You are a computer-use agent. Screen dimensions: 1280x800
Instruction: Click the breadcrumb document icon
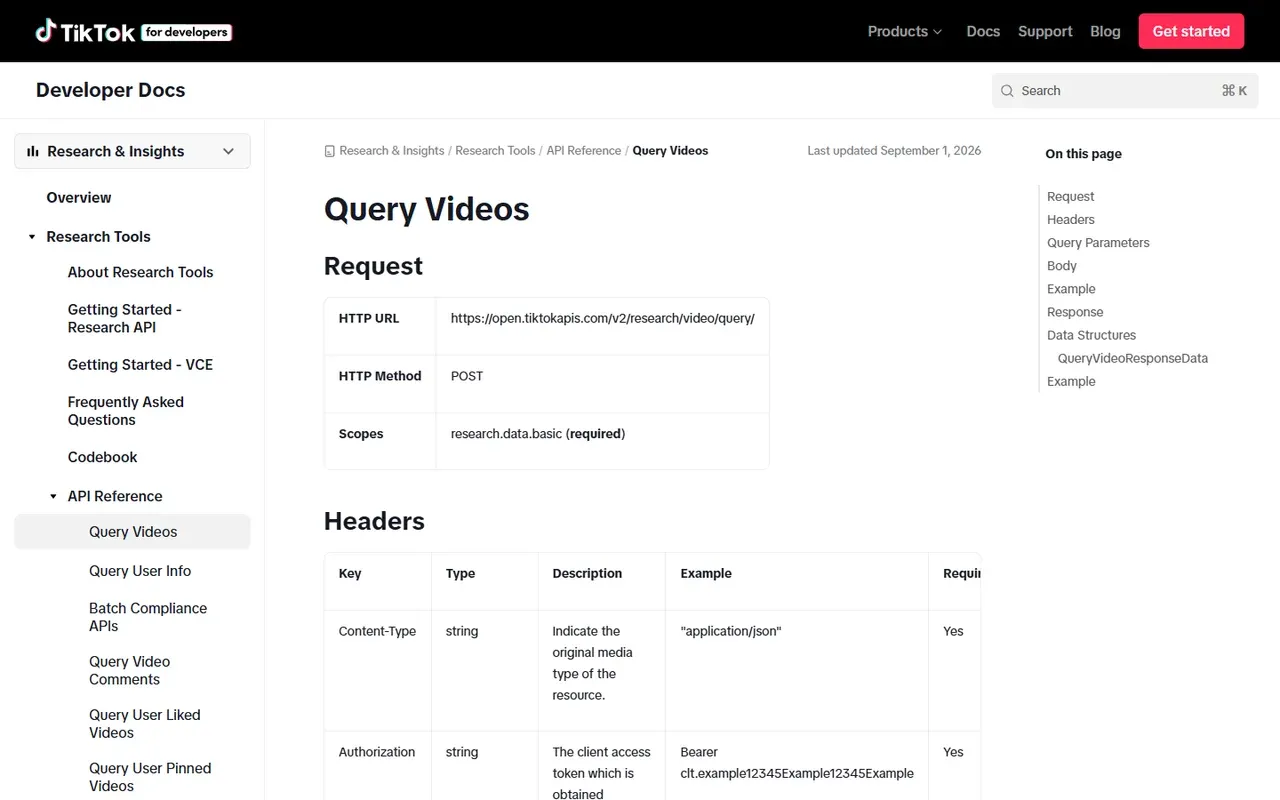point(330,151)
